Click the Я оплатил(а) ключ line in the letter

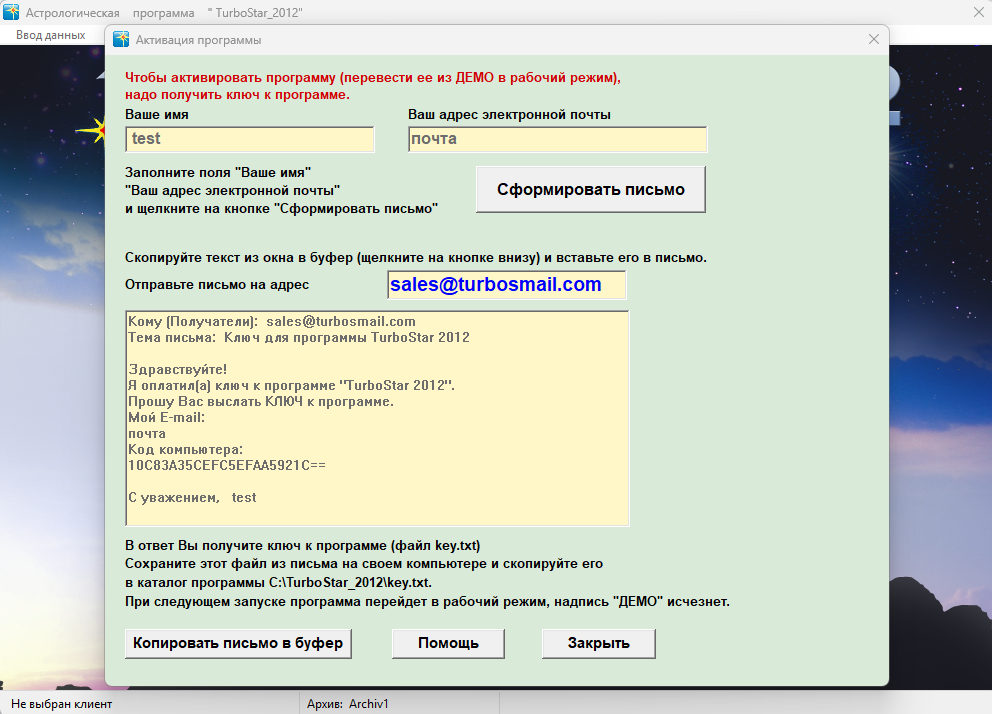pos(292,385)
